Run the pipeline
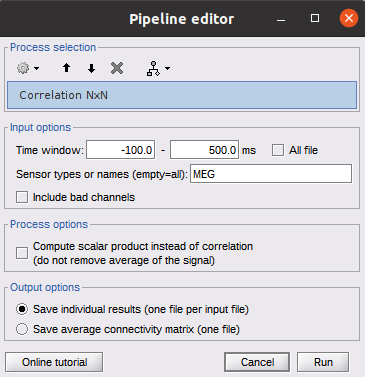365x377 pixels. 323,362
